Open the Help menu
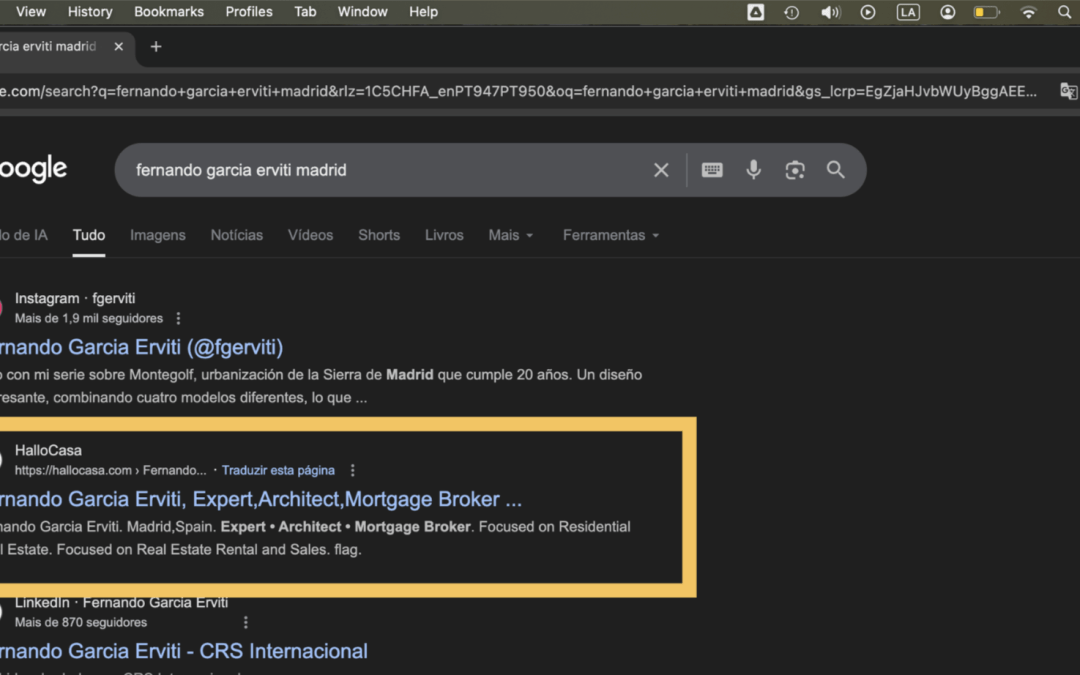The image size is (1080, 675). coord(423,12)
